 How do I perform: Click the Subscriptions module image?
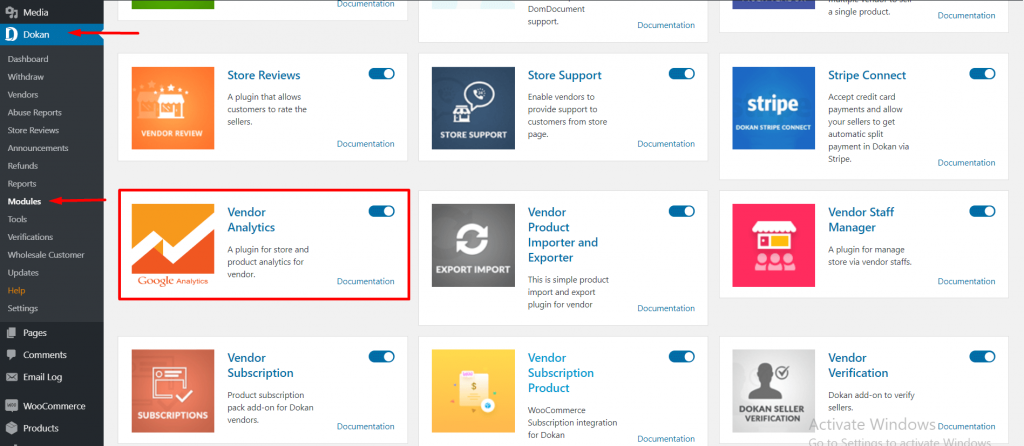pos(173,391)
